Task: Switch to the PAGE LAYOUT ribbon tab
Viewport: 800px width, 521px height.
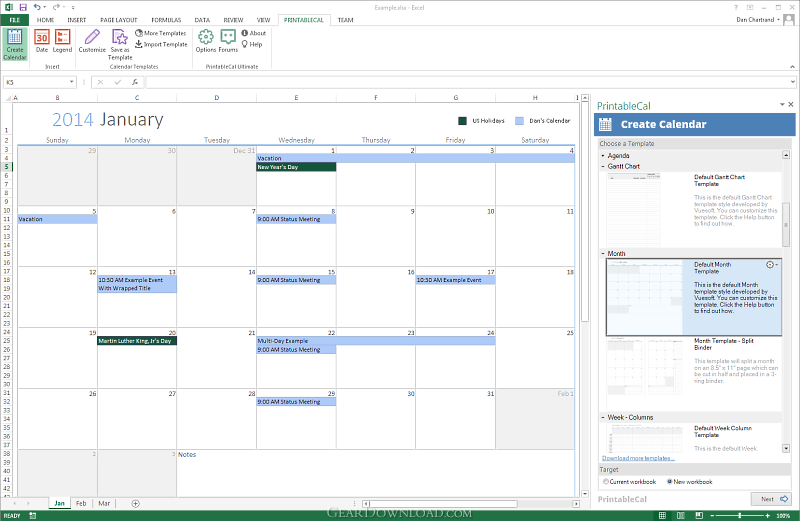Action: tap(119, 20)
